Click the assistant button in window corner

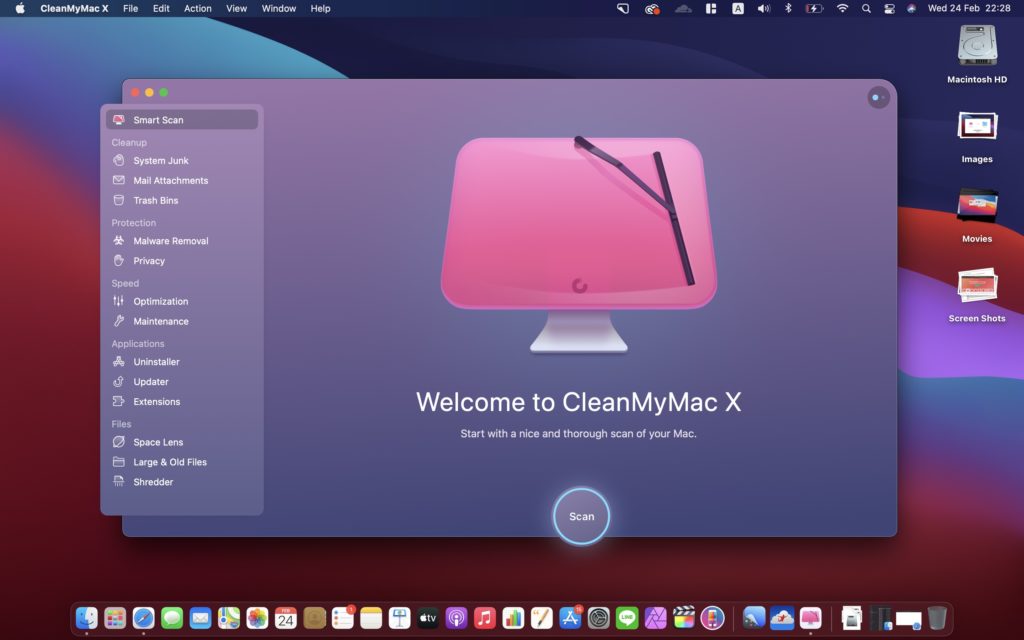pyautogui.click(x=878, y=98)
